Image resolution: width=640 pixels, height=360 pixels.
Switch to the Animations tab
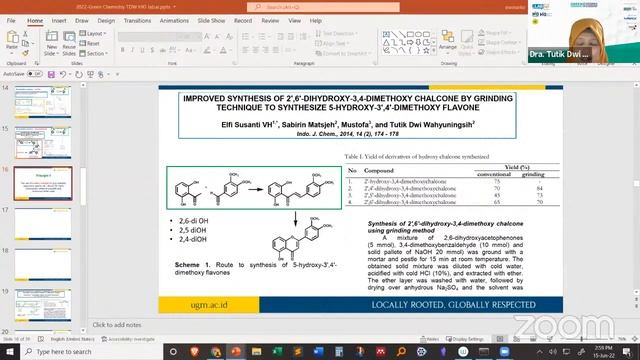[174, 20]
